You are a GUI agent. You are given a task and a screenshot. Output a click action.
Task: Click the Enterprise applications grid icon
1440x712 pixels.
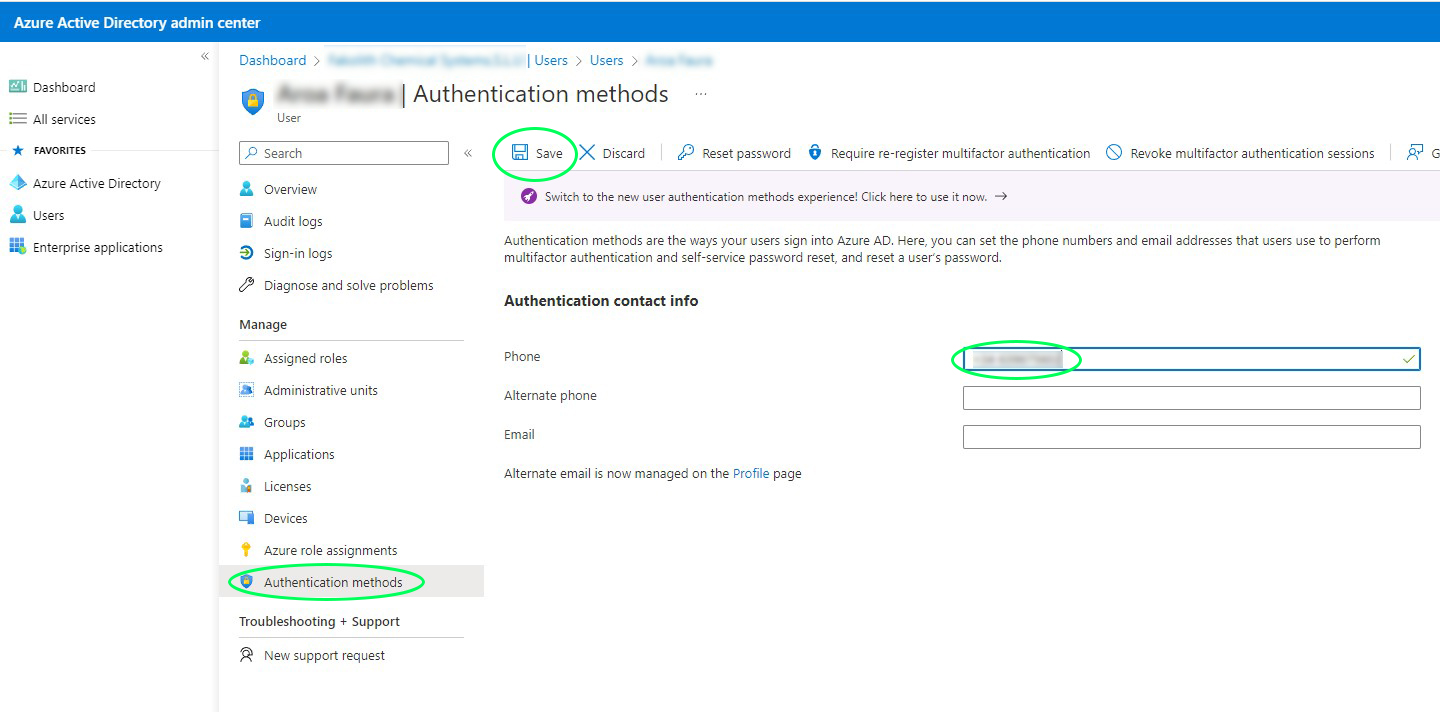click(17, 247)
